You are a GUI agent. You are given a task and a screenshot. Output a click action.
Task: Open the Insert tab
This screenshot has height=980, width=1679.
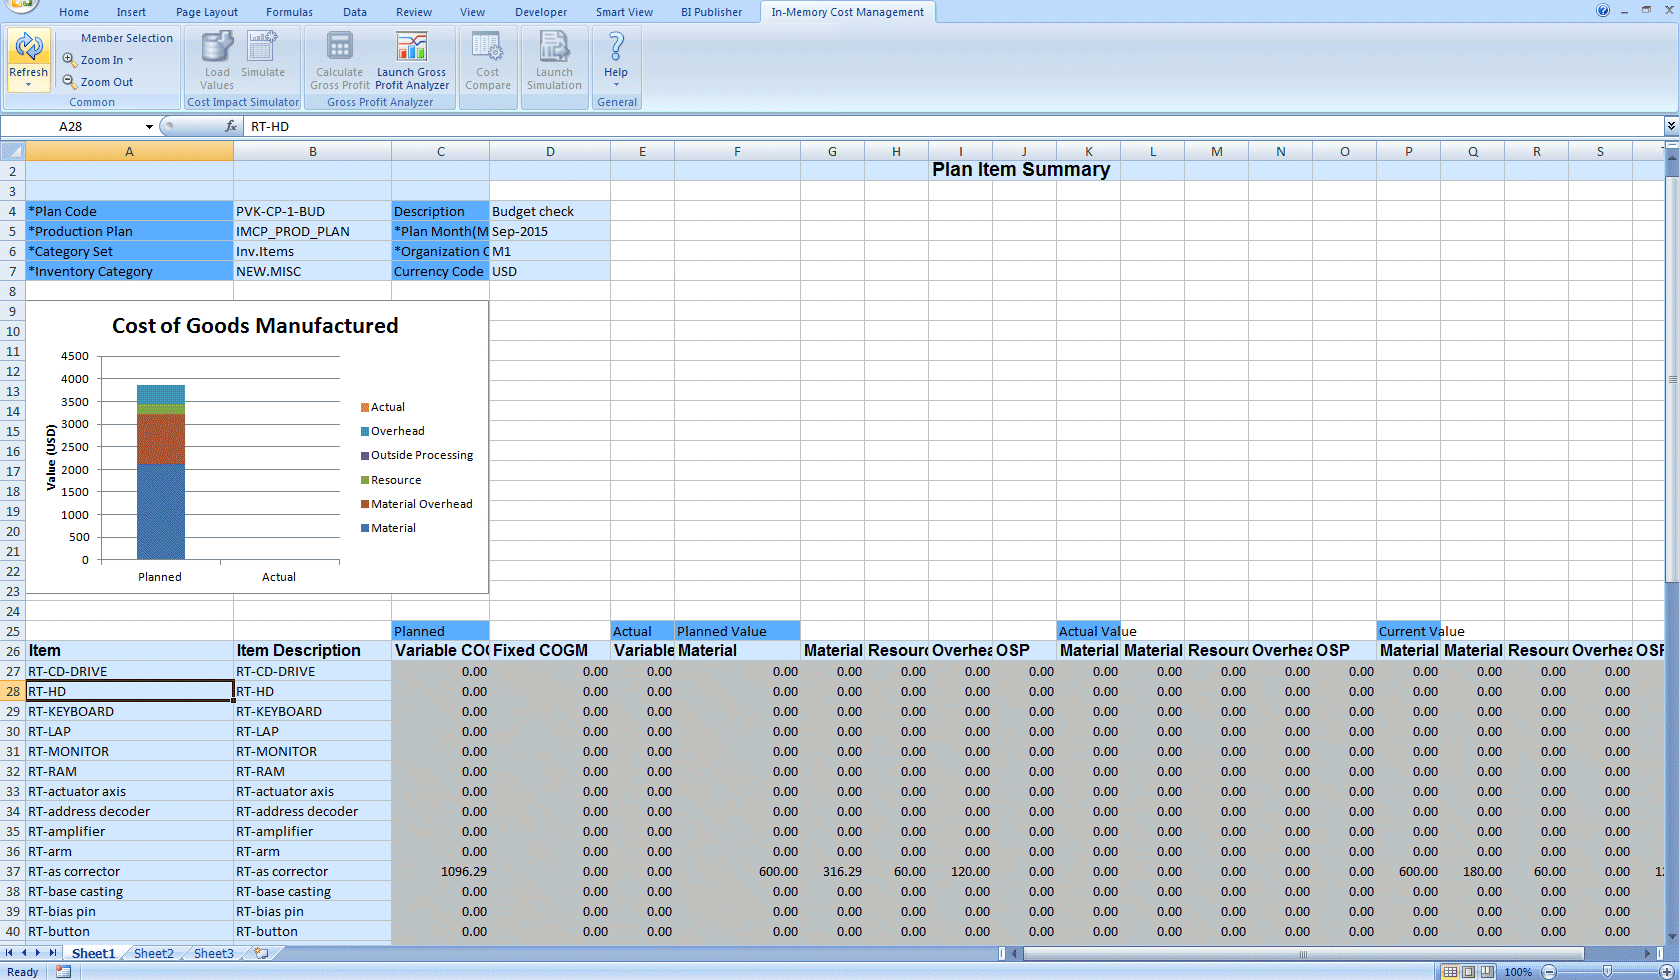click(131, 12)
